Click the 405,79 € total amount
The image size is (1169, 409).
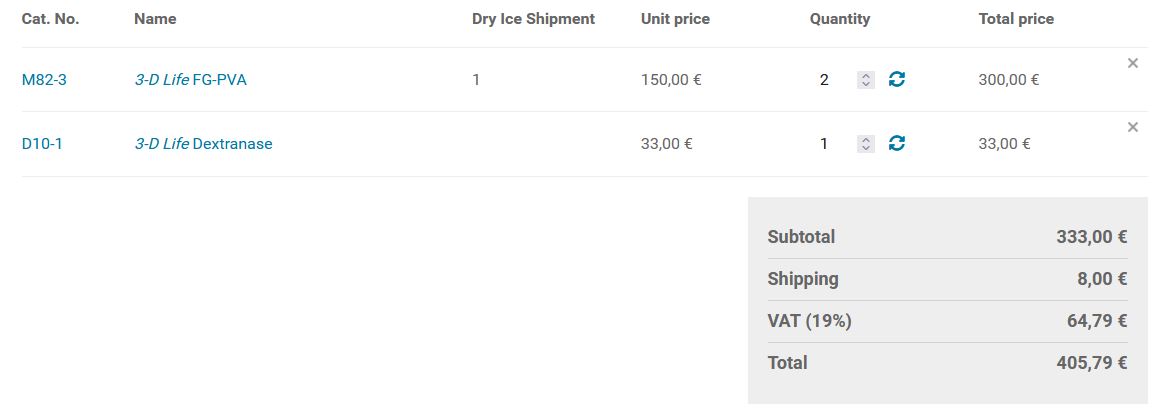coord(1092,363)
